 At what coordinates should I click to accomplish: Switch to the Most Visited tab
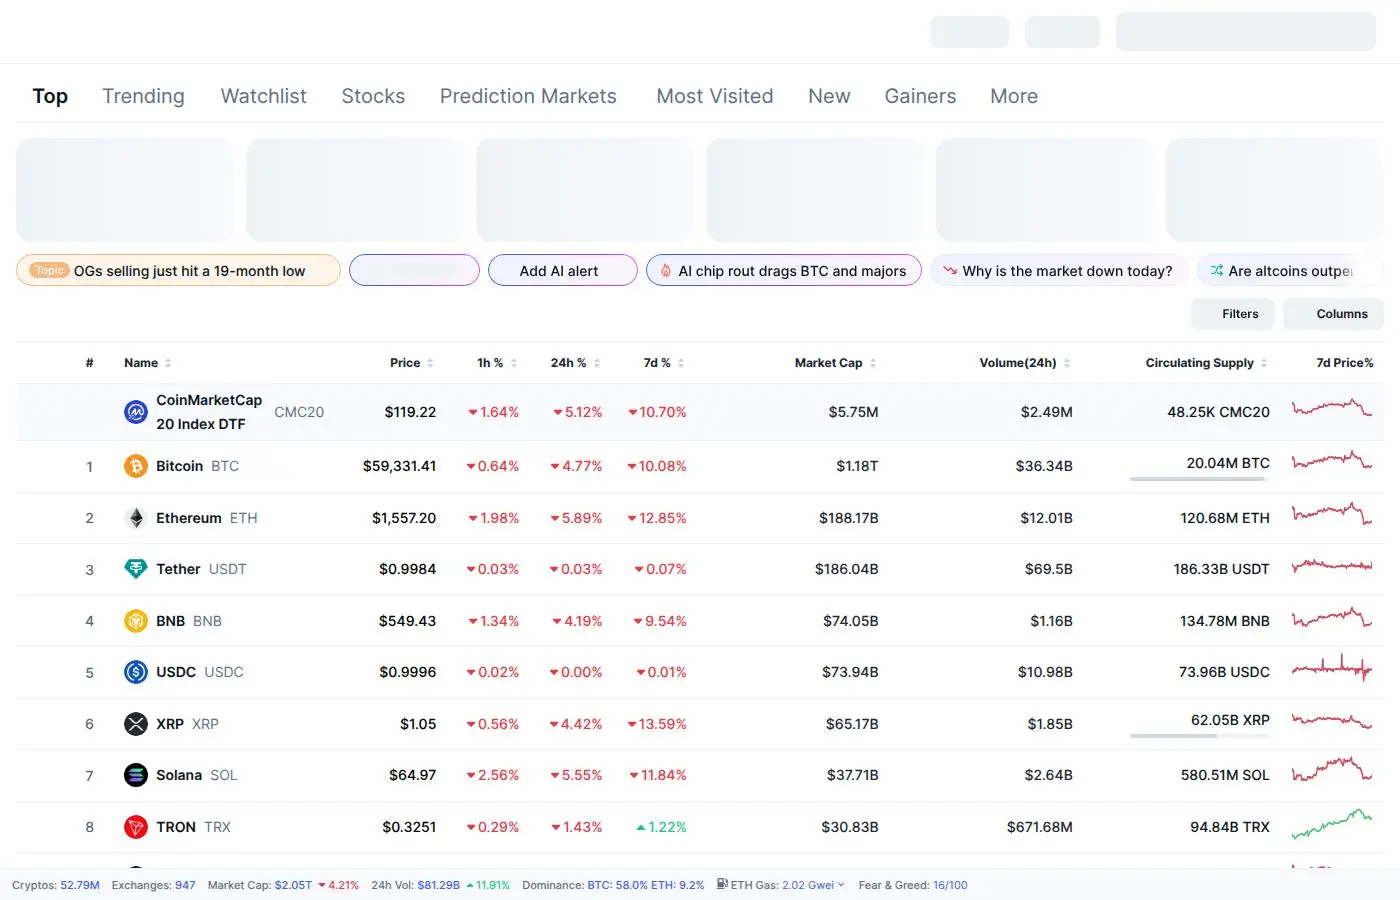point(715,96)
